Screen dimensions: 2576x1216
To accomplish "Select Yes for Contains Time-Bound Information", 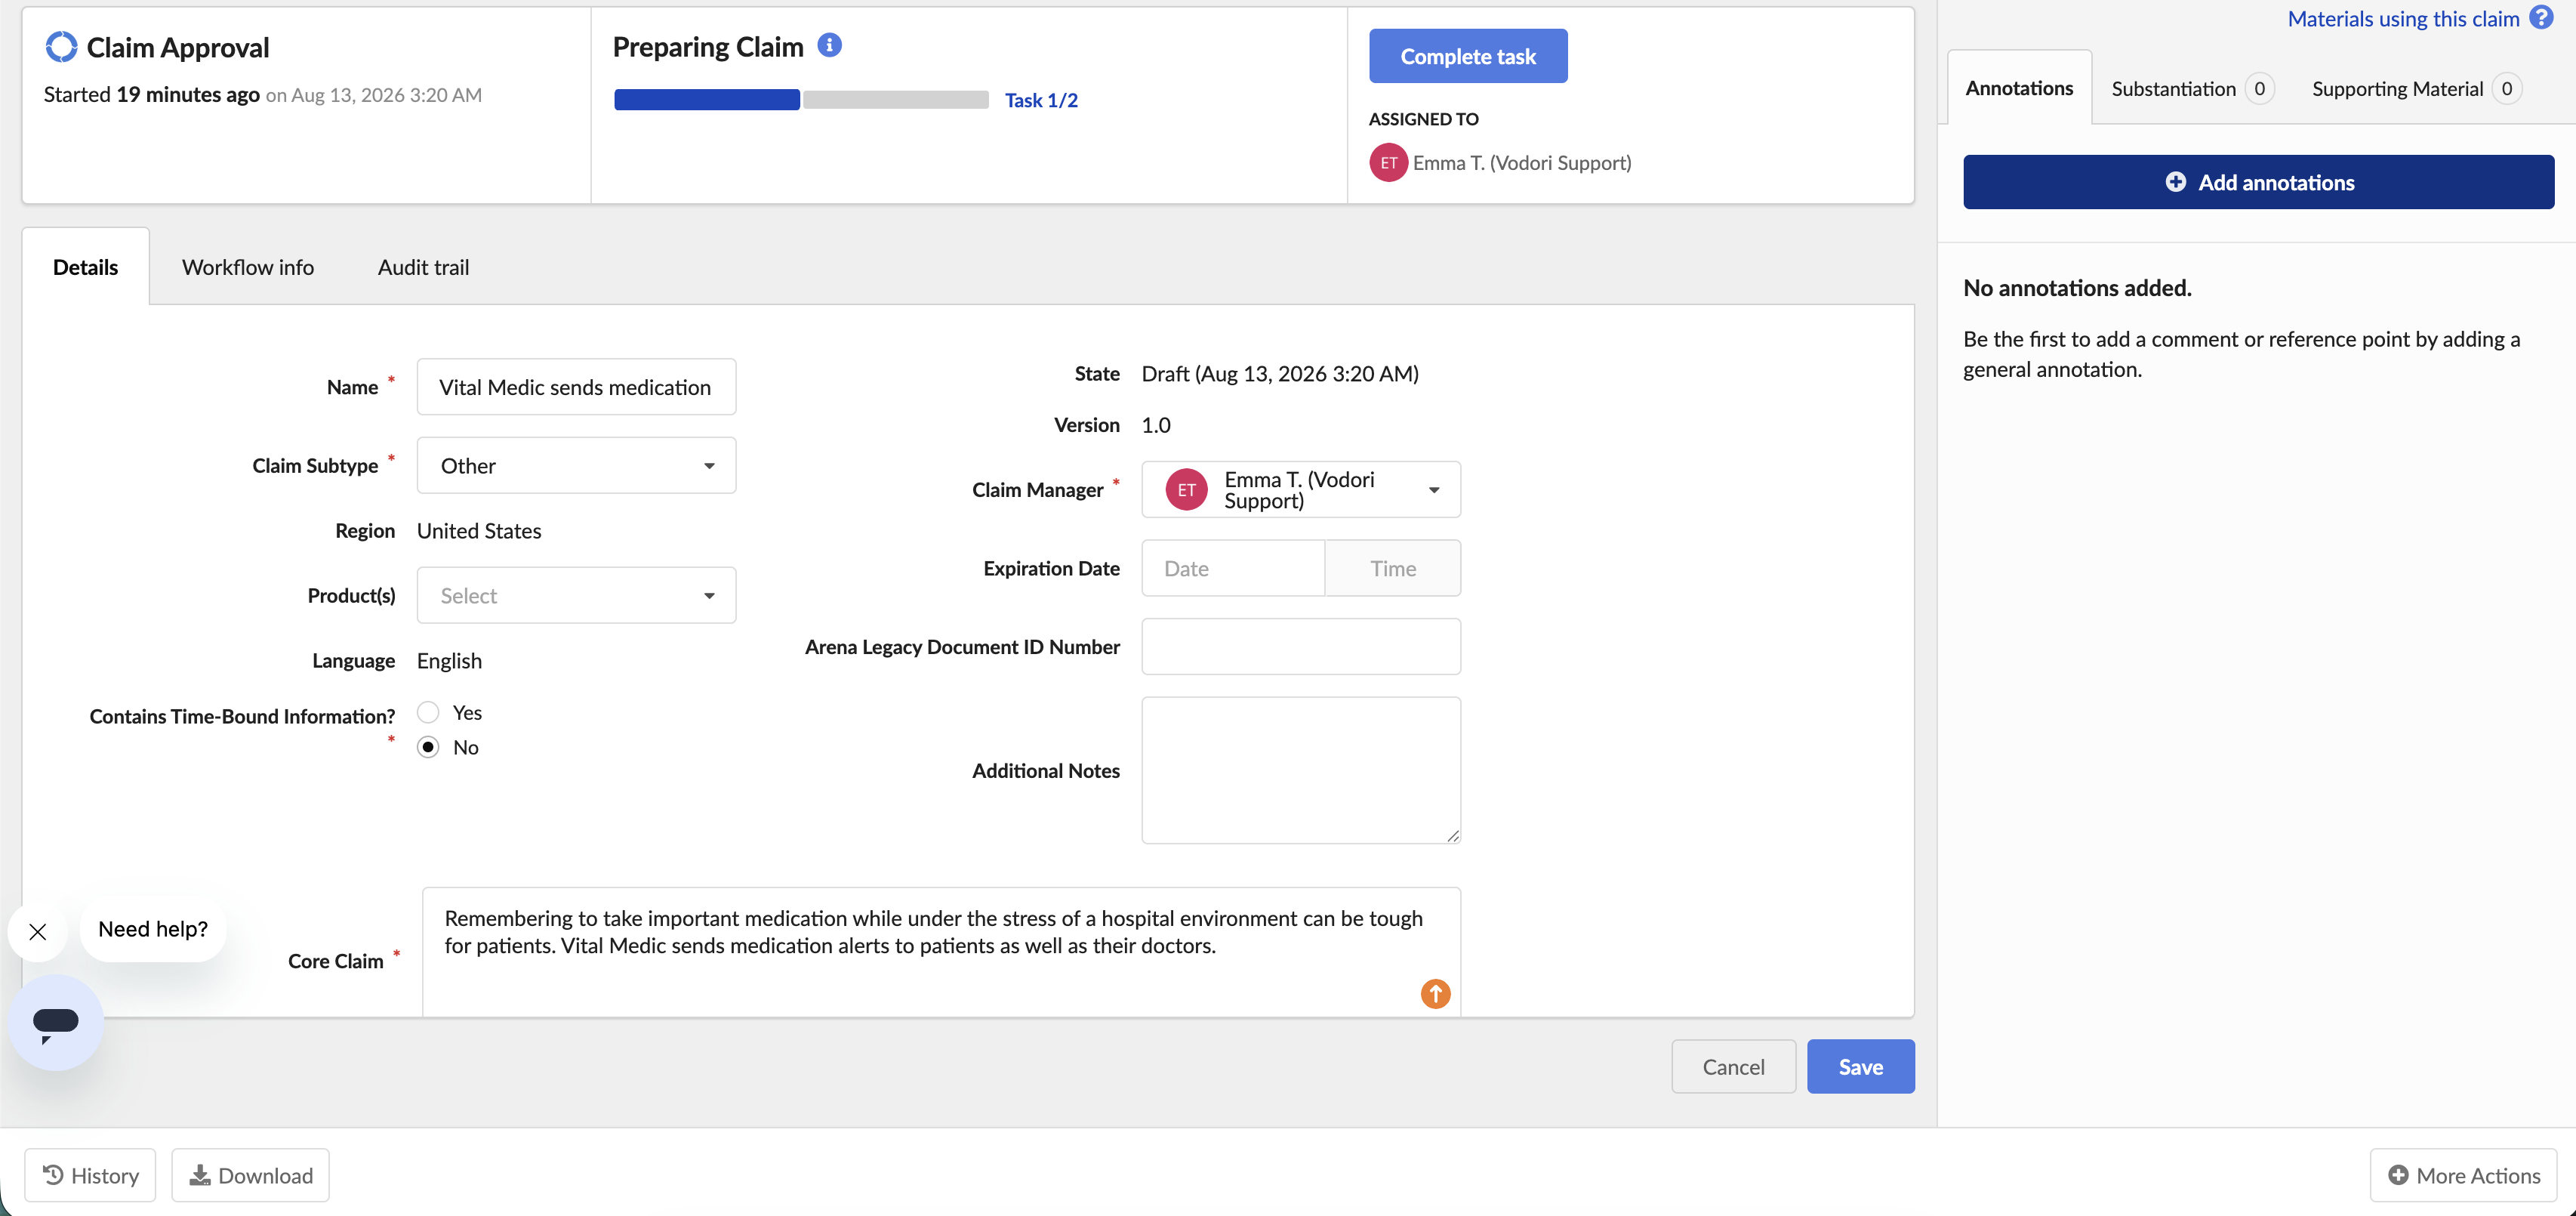I will click(428, 712).
